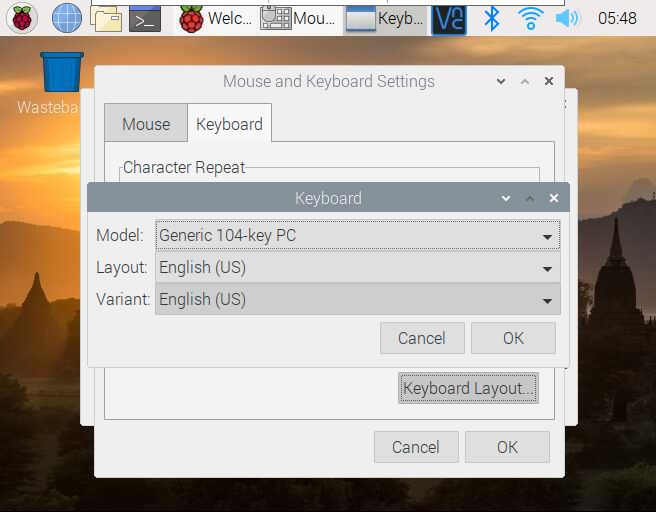Launch the web browser globe icon

coord(67,18)
